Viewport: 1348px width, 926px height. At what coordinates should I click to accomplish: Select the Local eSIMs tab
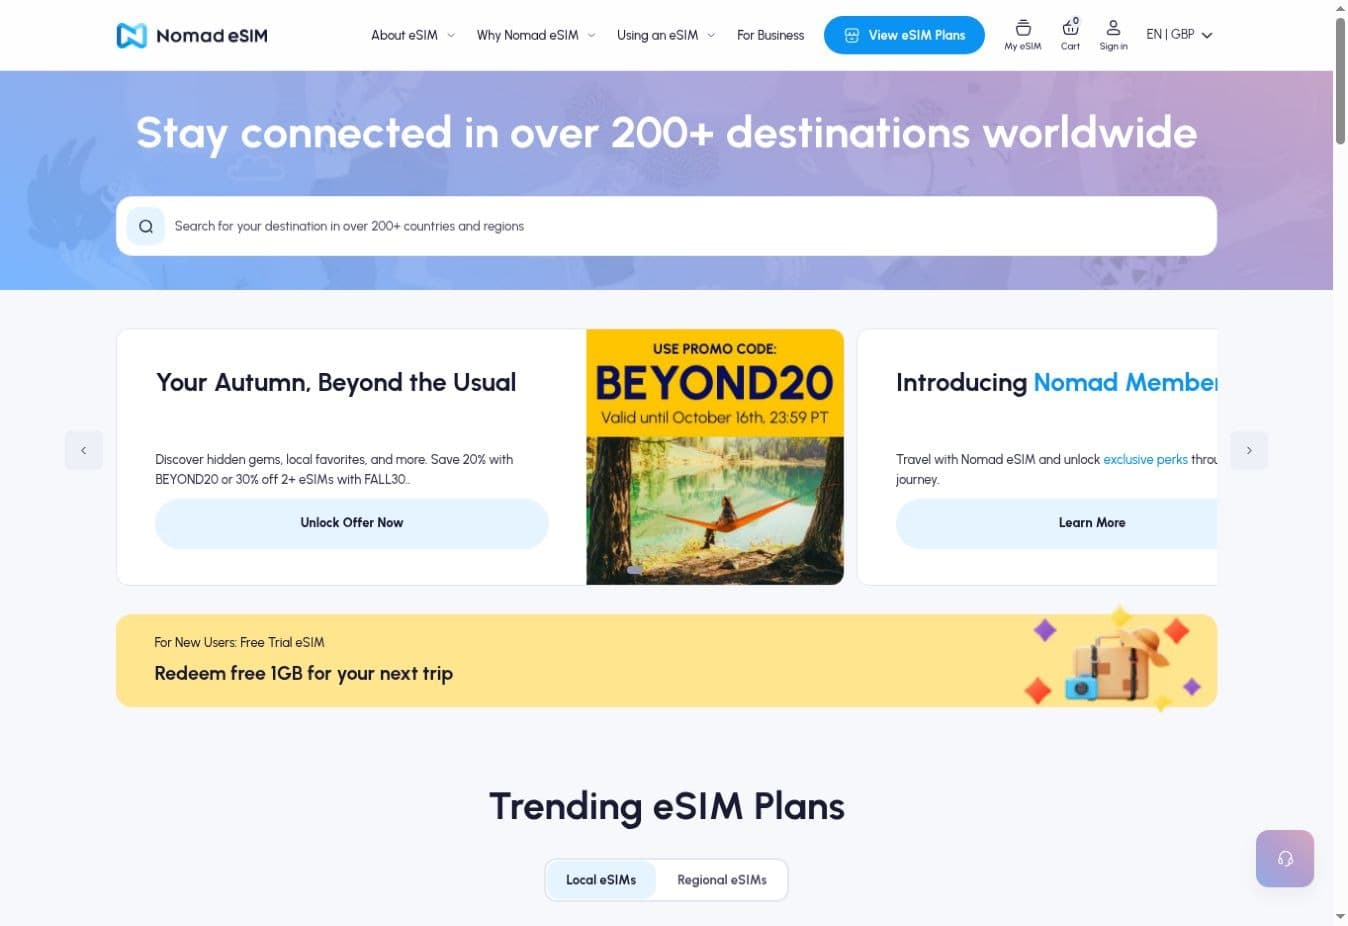point(601,880)
